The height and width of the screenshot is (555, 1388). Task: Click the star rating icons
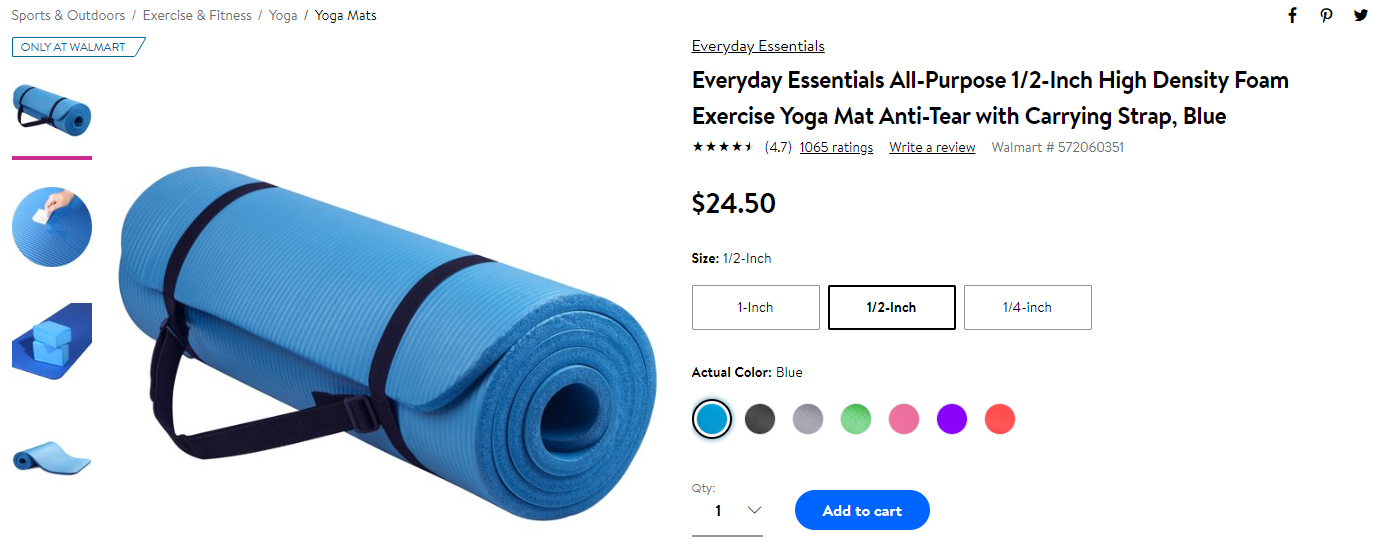click(723, 147)
